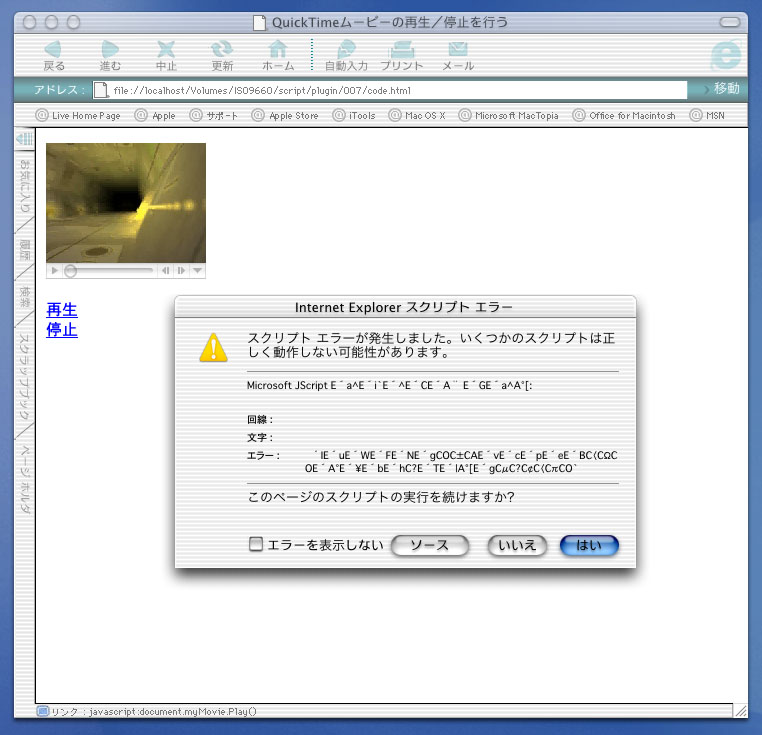This screenshot has height=735, width=762.
Task: Step the movie forward one frame
Action: (x=181, y=271)
